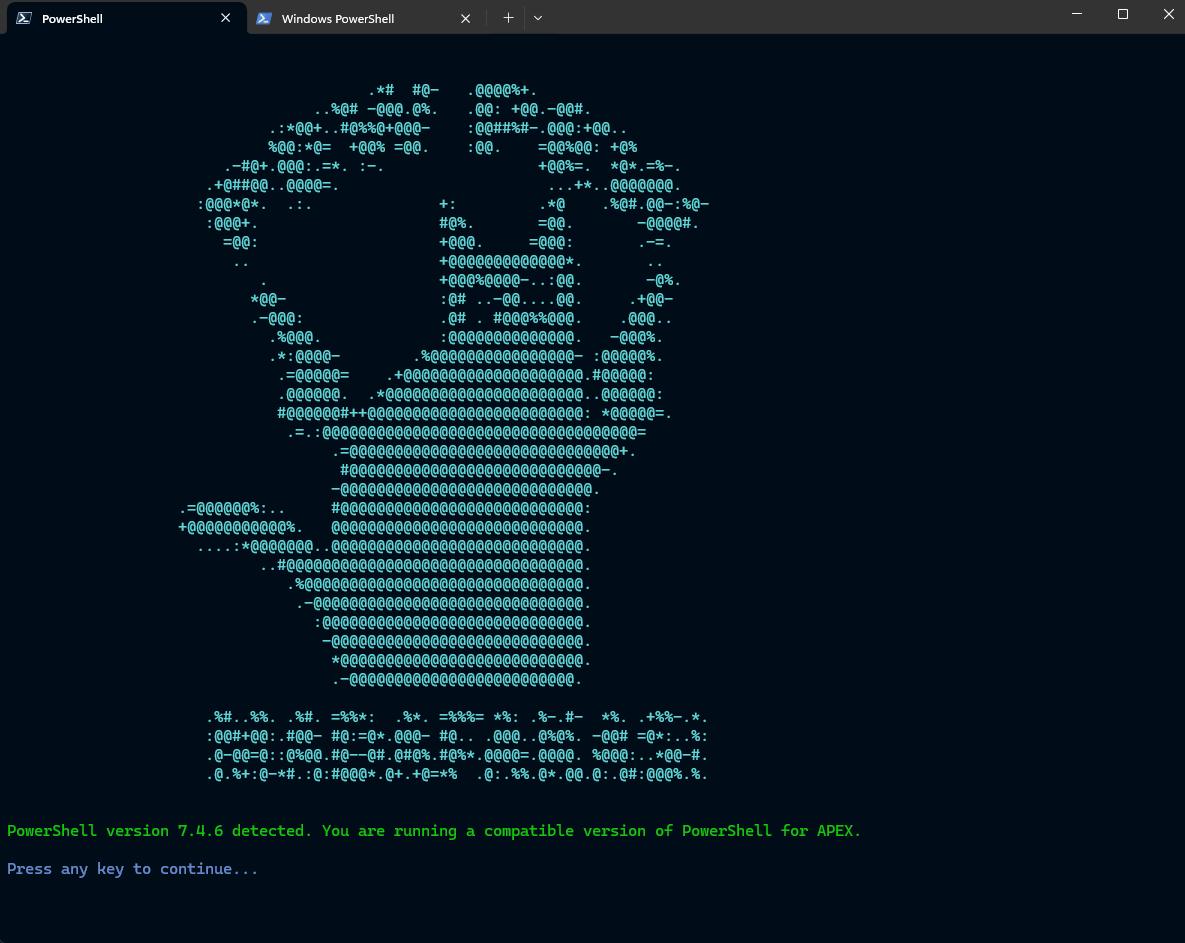Viewport: 1185px width, 943px height.
Task: Close the PowerShell tab
Action: [225, 18]
